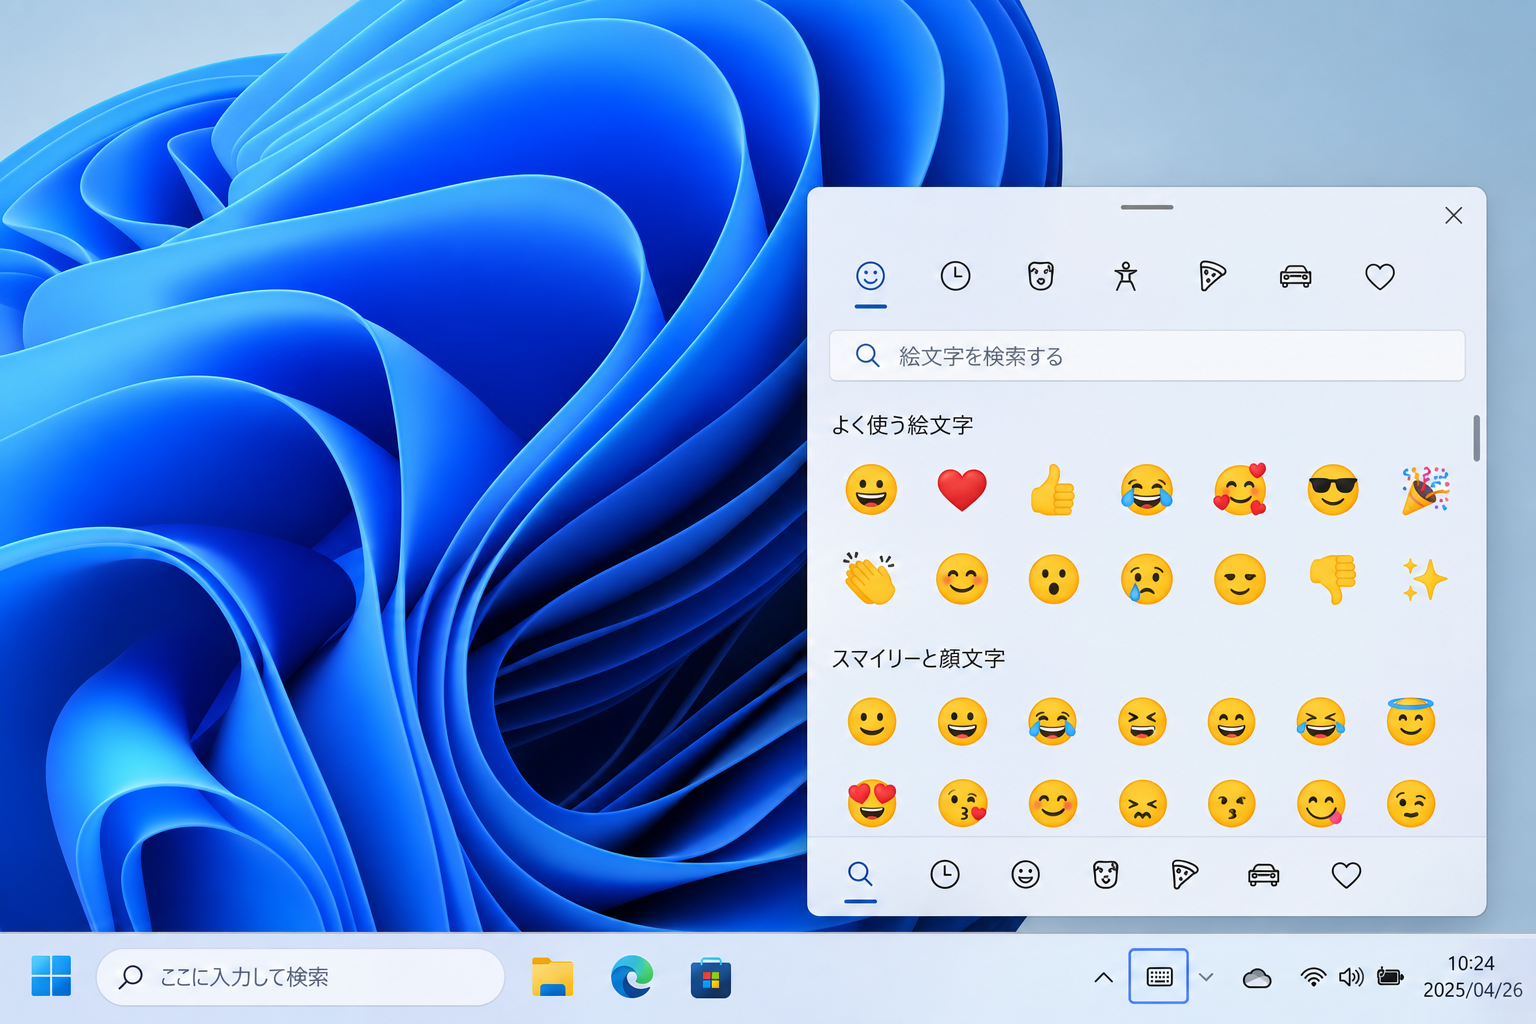Choose the crying face with single tear
This screenshot has height=1024, width=1536.
pyautogui.click(x=1146, y=579)
